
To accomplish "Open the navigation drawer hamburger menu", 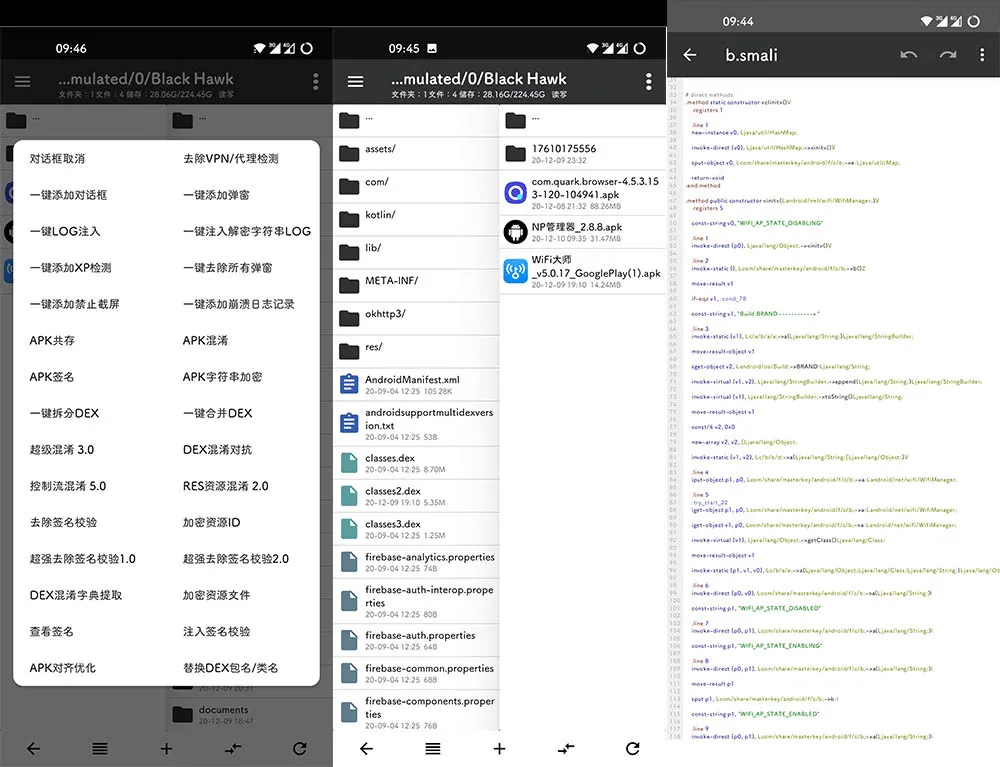I will (355, 81).
